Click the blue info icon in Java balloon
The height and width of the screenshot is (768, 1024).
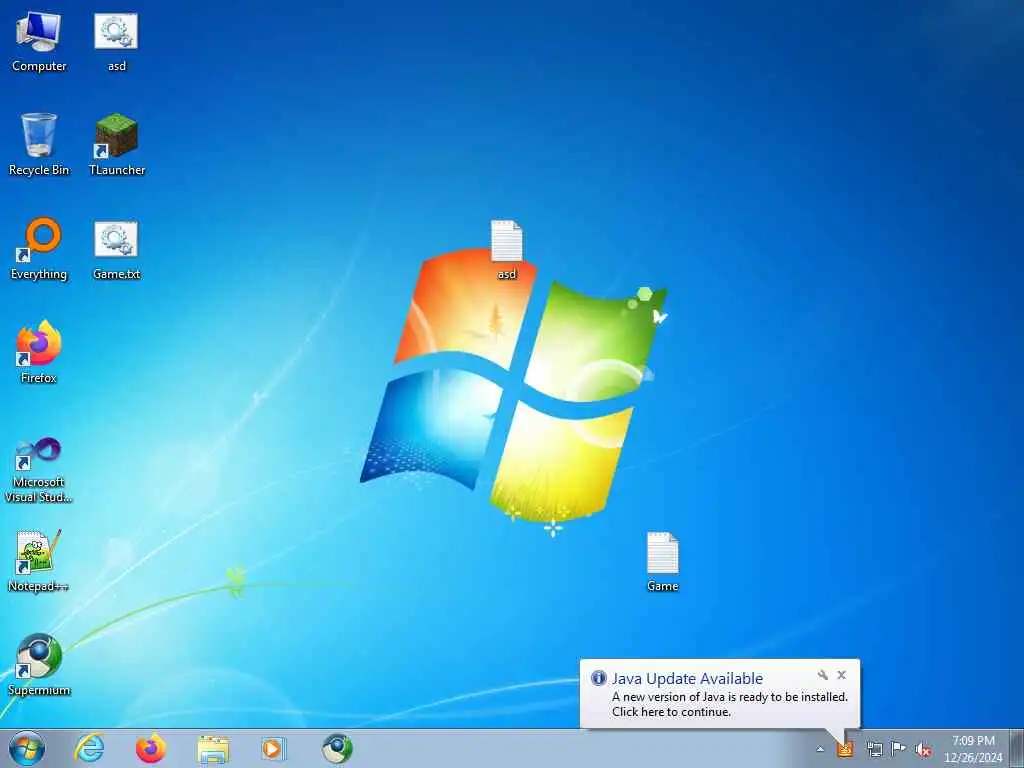(598, 678)
